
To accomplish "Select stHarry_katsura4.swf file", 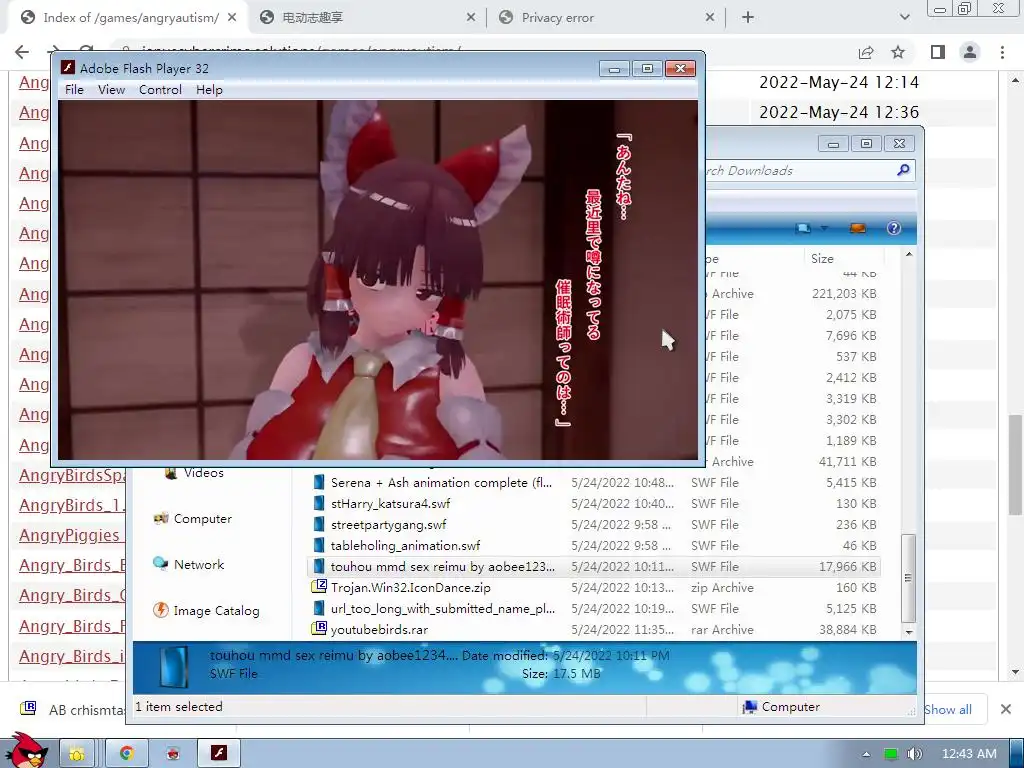I will 391,504.
